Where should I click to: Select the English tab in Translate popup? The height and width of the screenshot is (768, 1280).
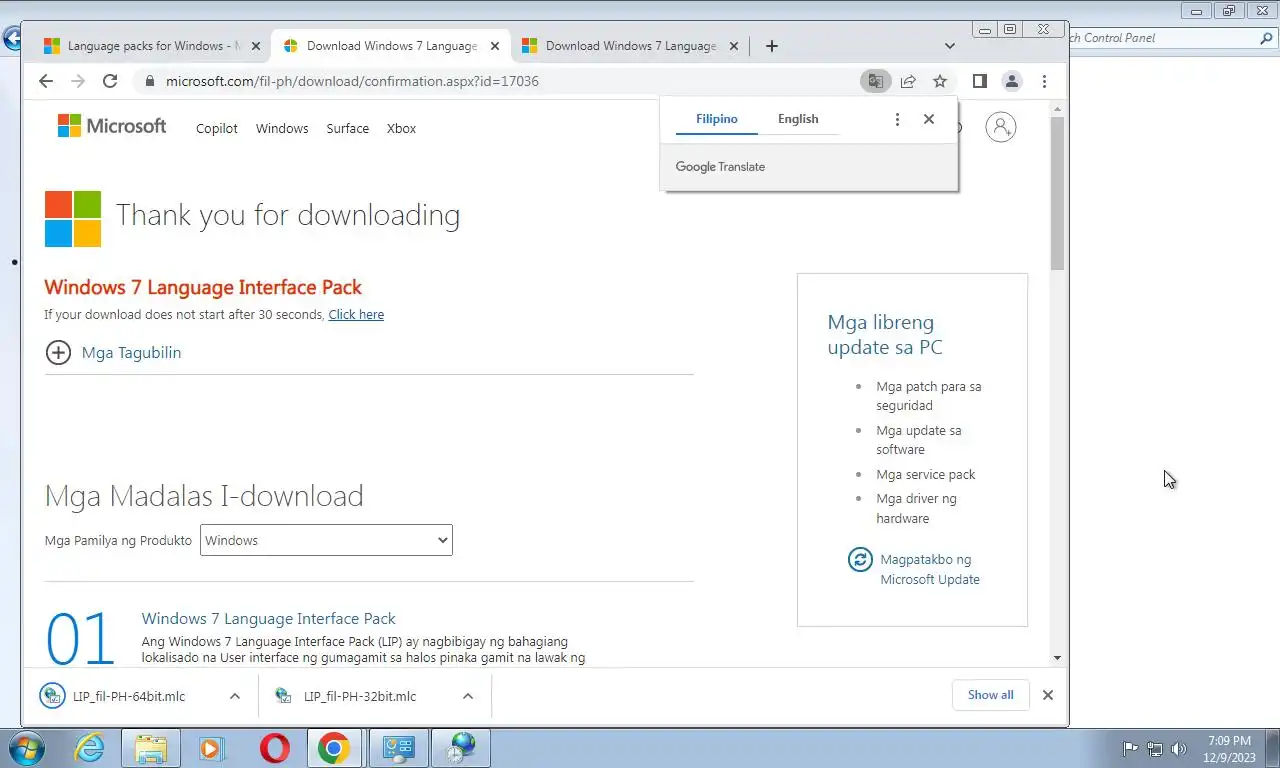coord(798,119)
